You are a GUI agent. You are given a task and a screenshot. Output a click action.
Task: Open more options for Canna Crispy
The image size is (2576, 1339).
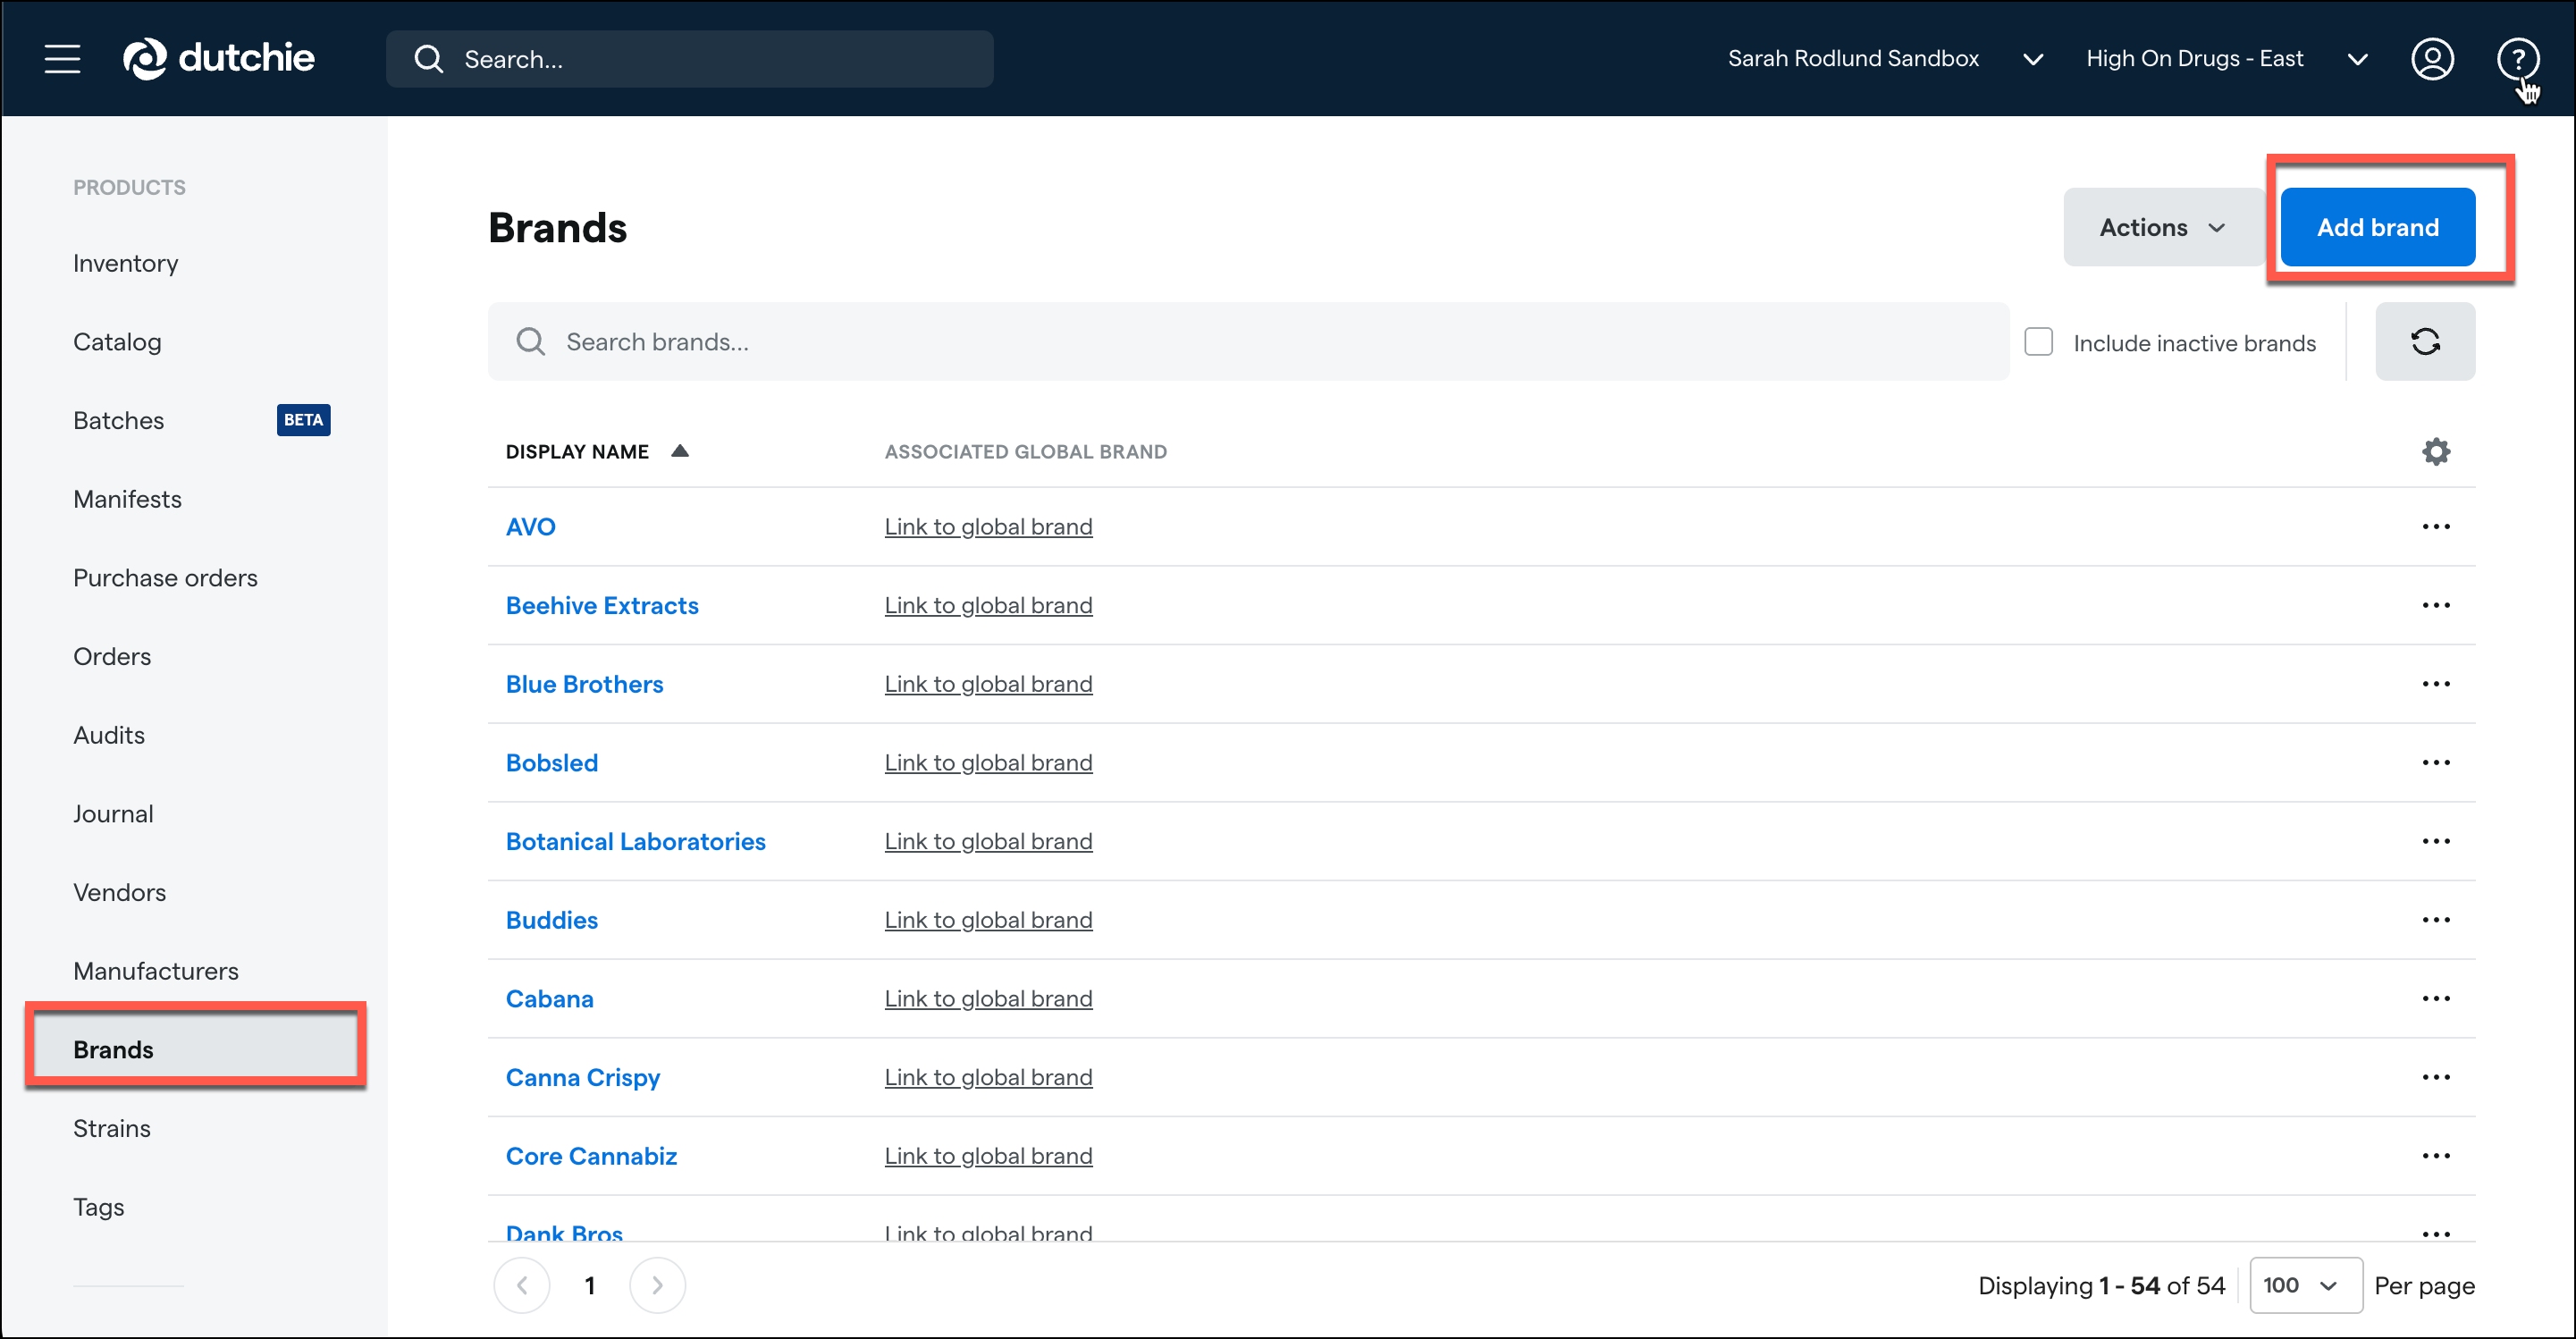pyautogui.click(x=2435, y=1078)
